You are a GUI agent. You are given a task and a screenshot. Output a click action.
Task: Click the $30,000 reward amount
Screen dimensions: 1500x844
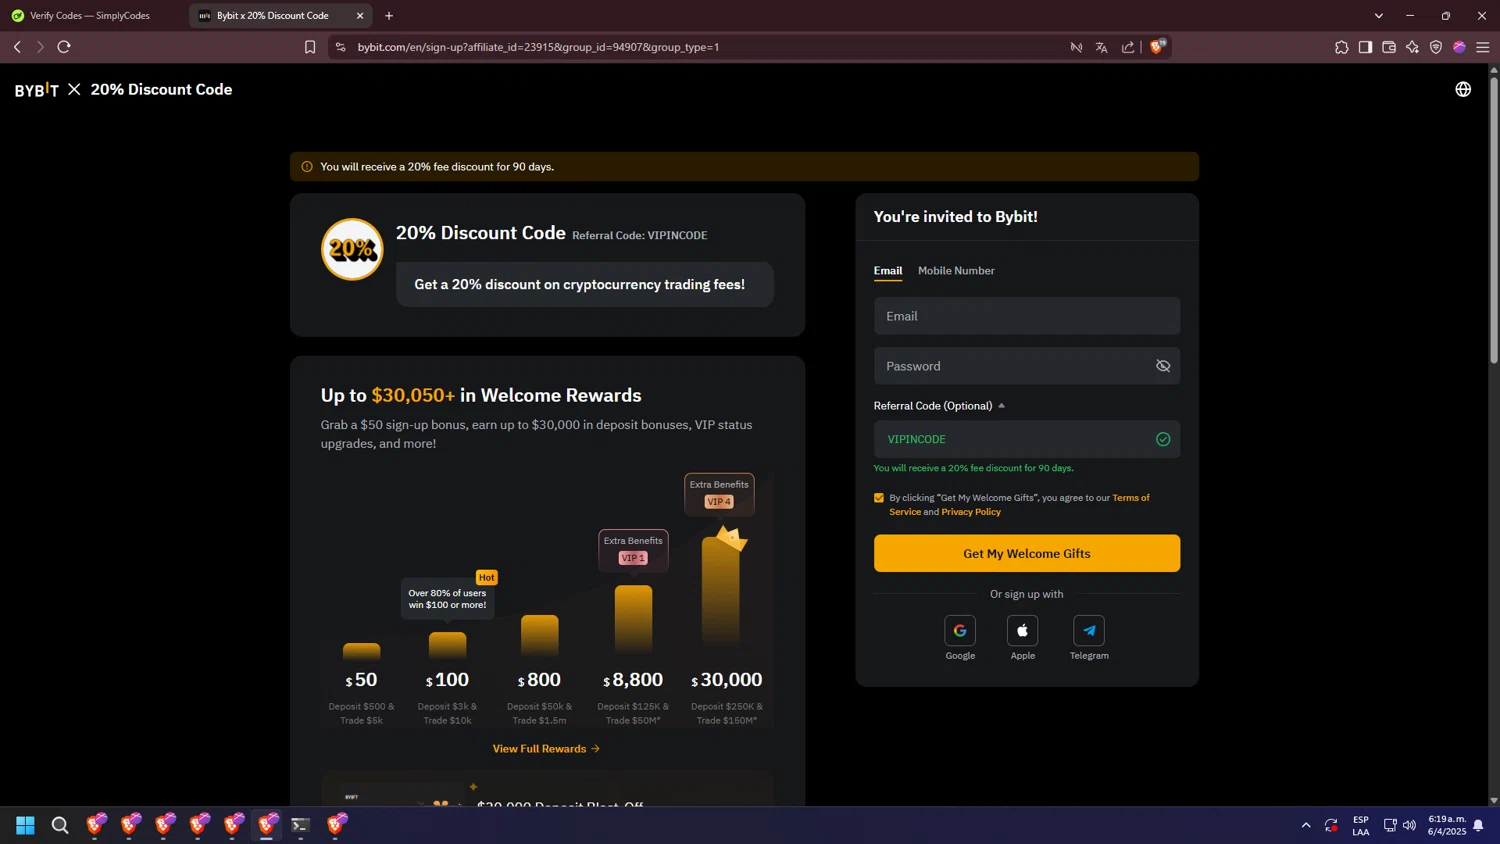[x=727, y=680]
